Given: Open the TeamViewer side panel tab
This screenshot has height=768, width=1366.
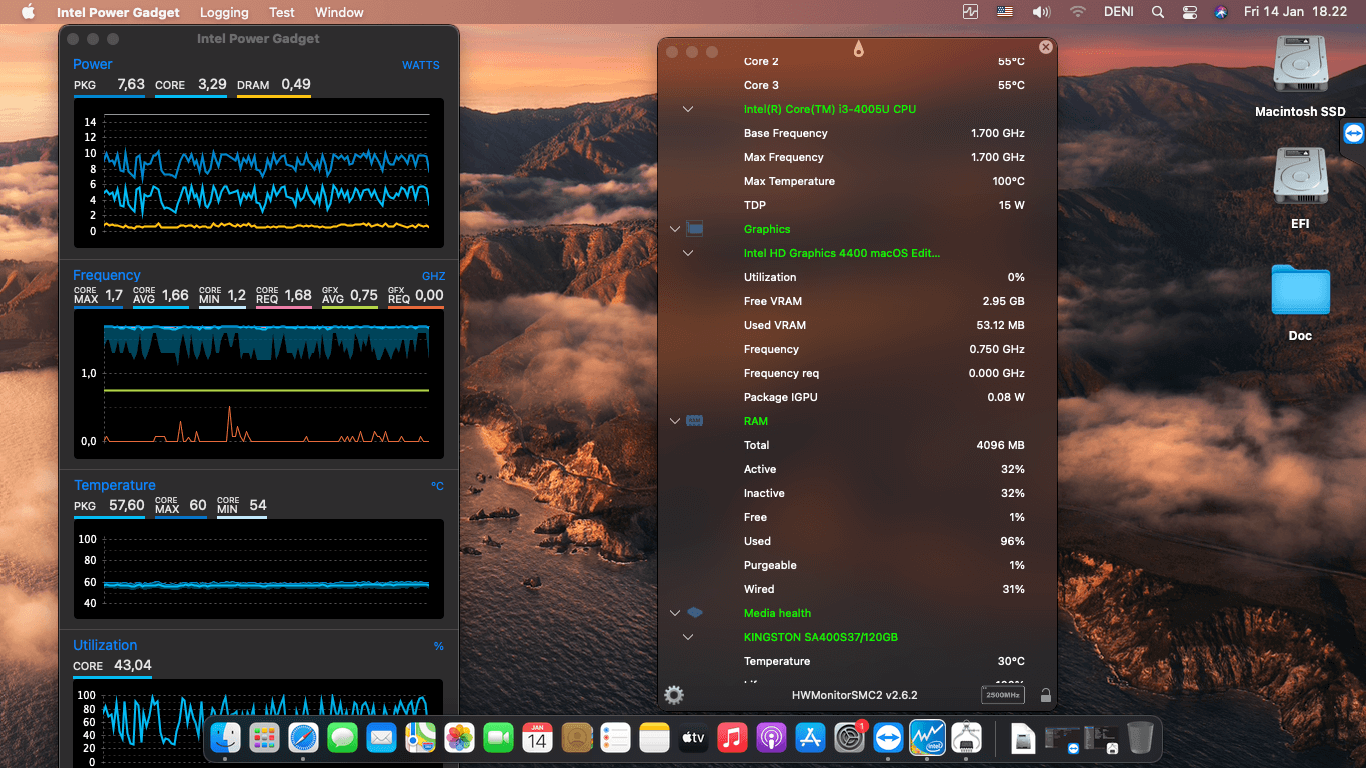Looking at the screenshot, I should click(x=1353, y=133).
